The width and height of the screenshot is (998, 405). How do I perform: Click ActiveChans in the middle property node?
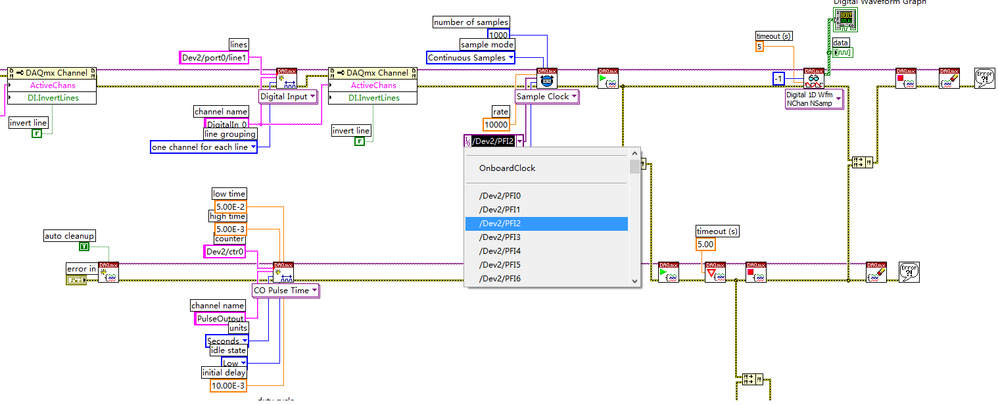pyautogui.click(x=373, y=85)
